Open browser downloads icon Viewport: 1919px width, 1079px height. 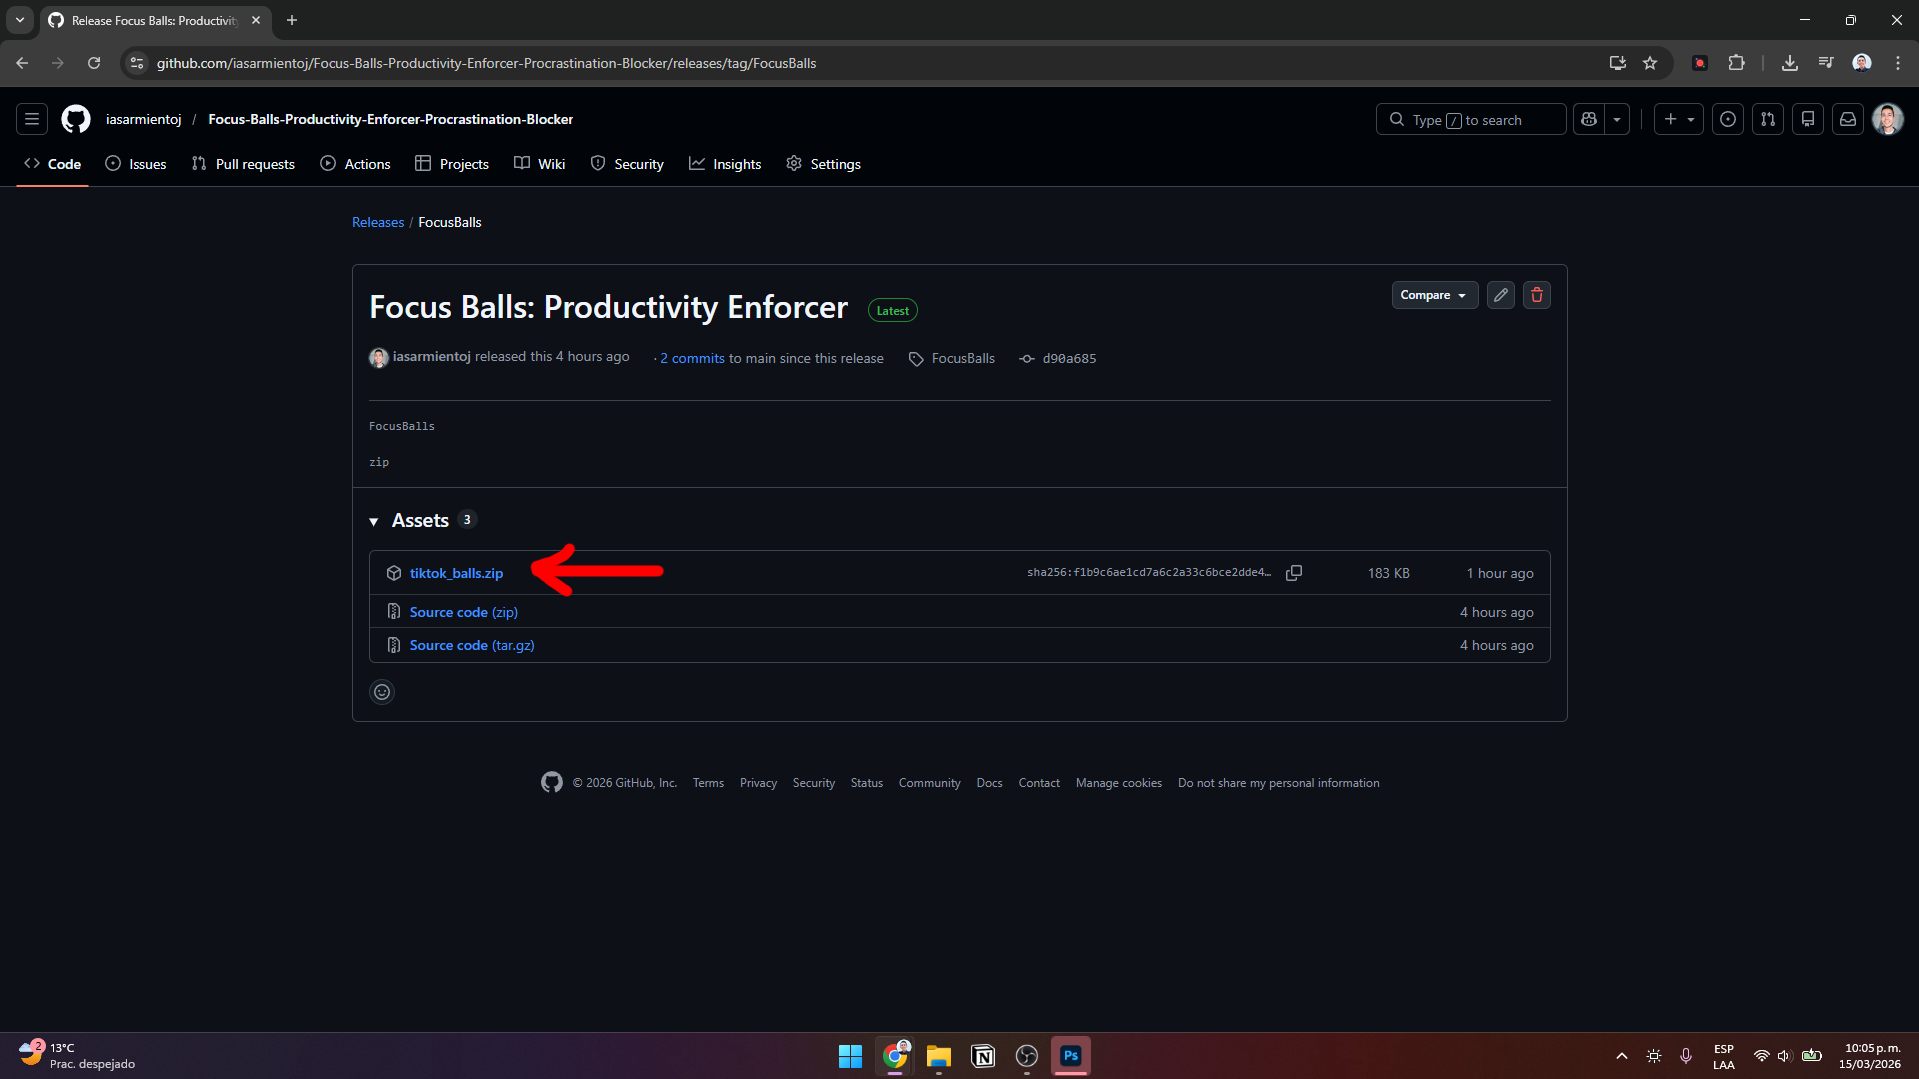pyautogui.click(x=1790, y=63)
